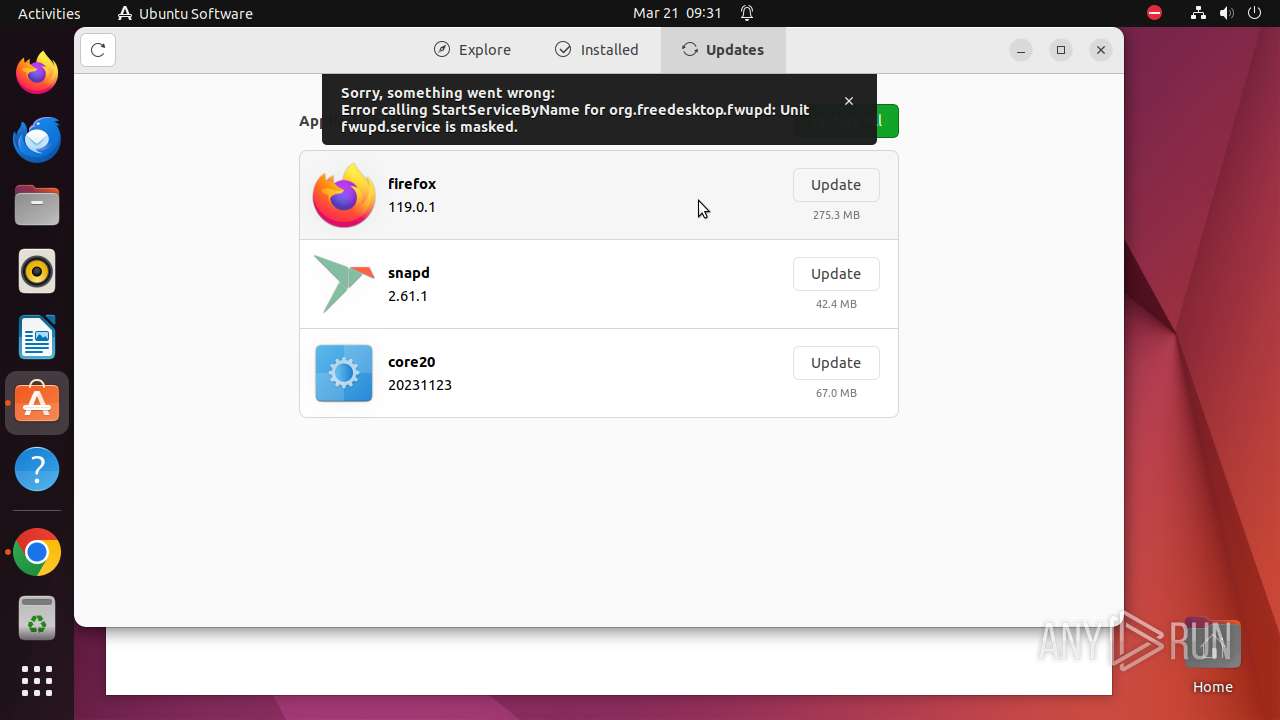
Task: Select the snapd row title
Action: click(409, 273)
